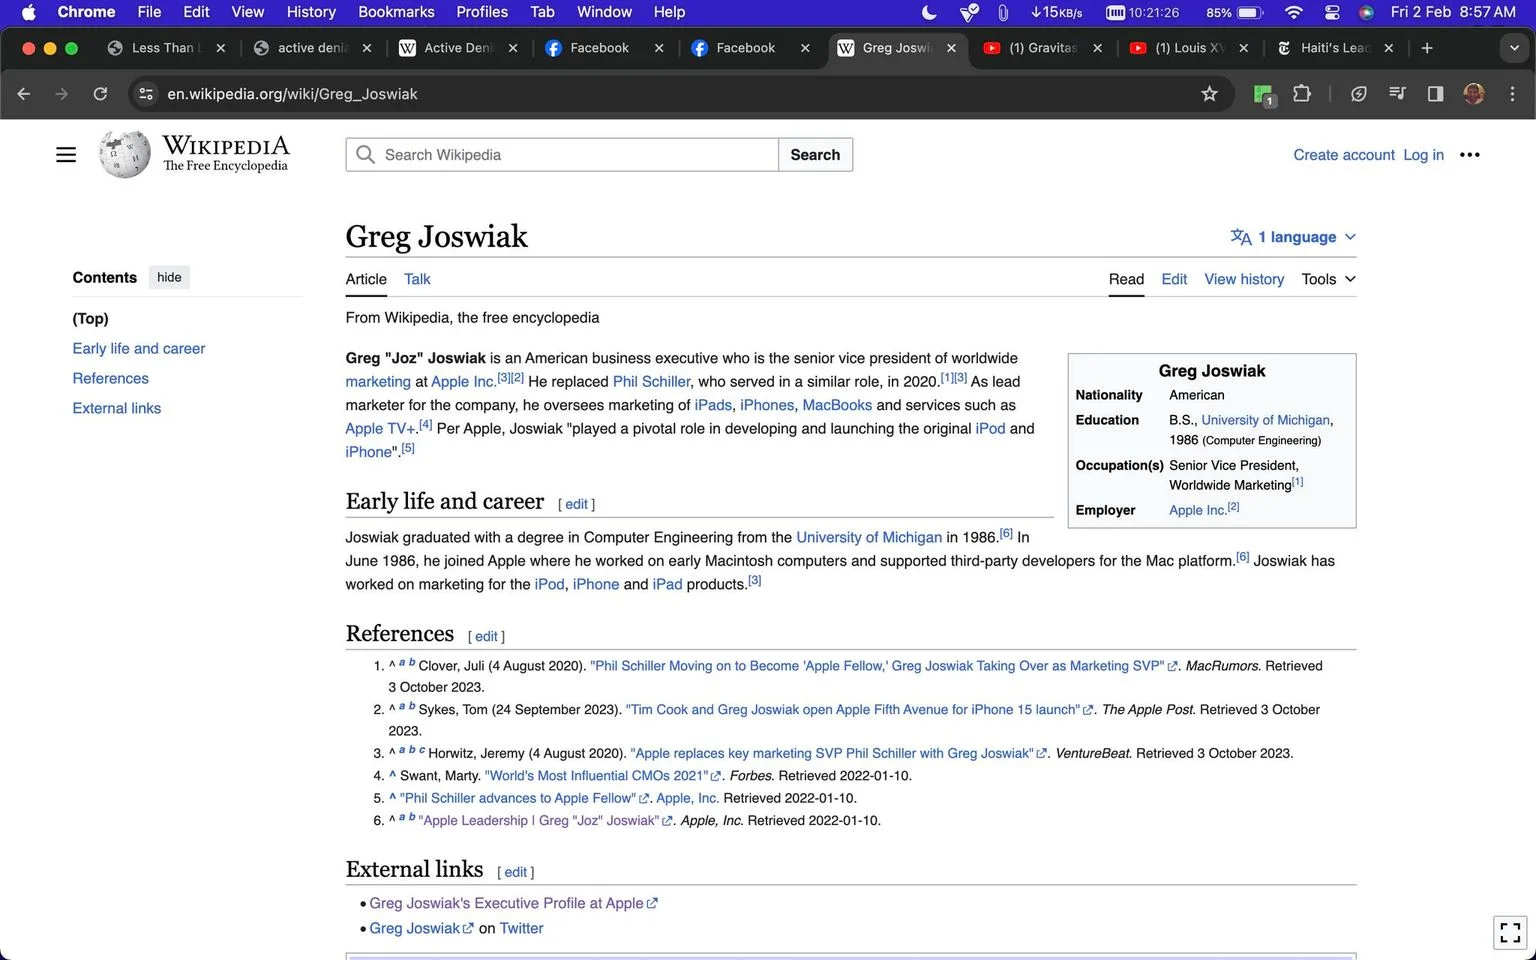
Task: Open the Bookmarks menu in menu bar
Action: (396, 12)
